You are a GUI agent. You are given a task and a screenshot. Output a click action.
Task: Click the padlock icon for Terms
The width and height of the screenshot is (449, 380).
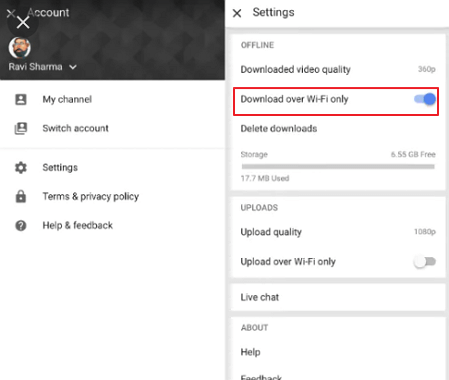(x=21, y=196)
